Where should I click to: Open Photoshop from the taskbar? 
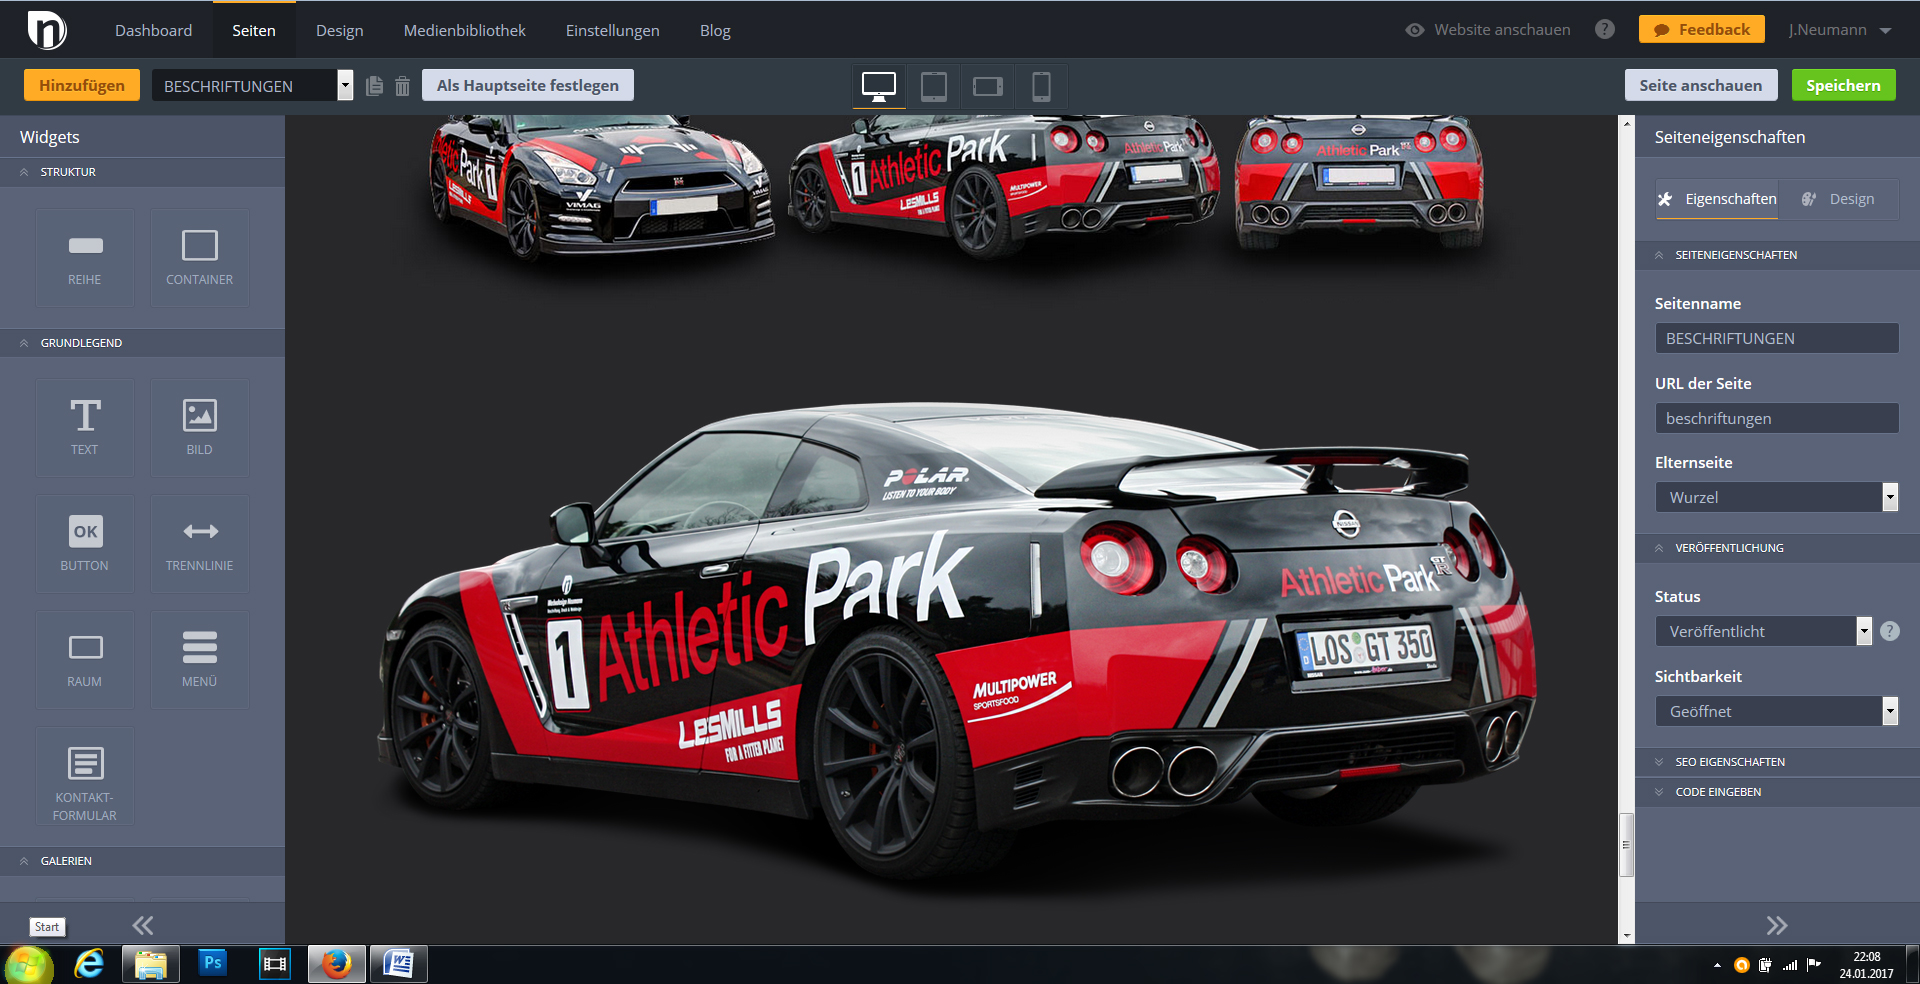pyautogui.click(x=213, y=963)
